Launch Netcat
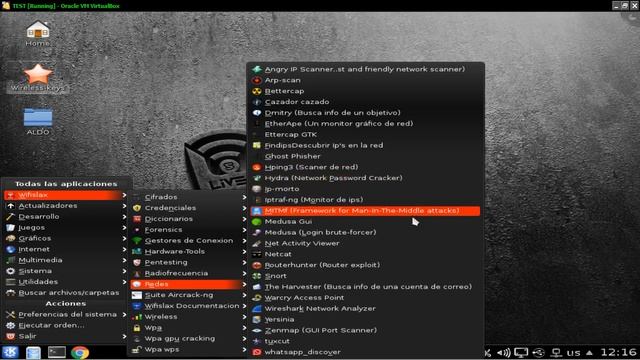640x360 pixels. [x=365, y=254]
